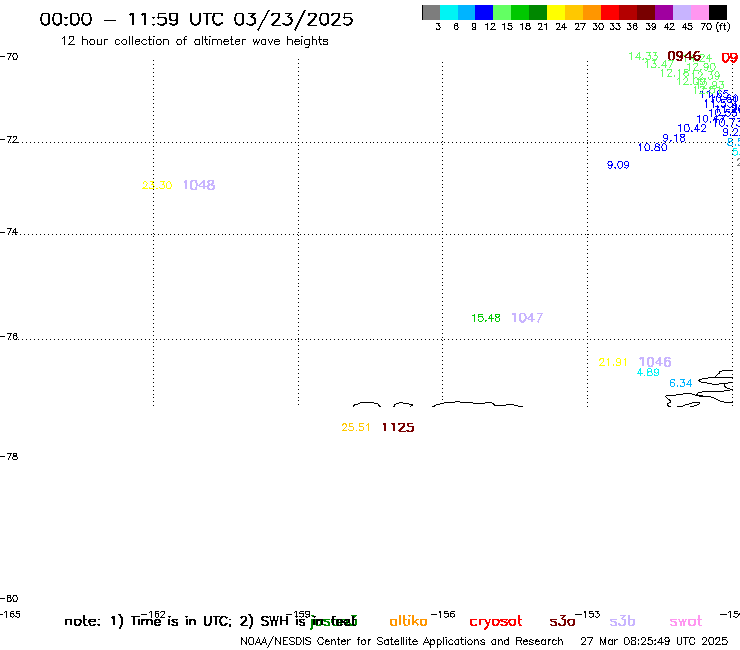Click the chart title with the 03/23/2025 date
The width and height of the screenshot is (740, 650).
[196, 19]
